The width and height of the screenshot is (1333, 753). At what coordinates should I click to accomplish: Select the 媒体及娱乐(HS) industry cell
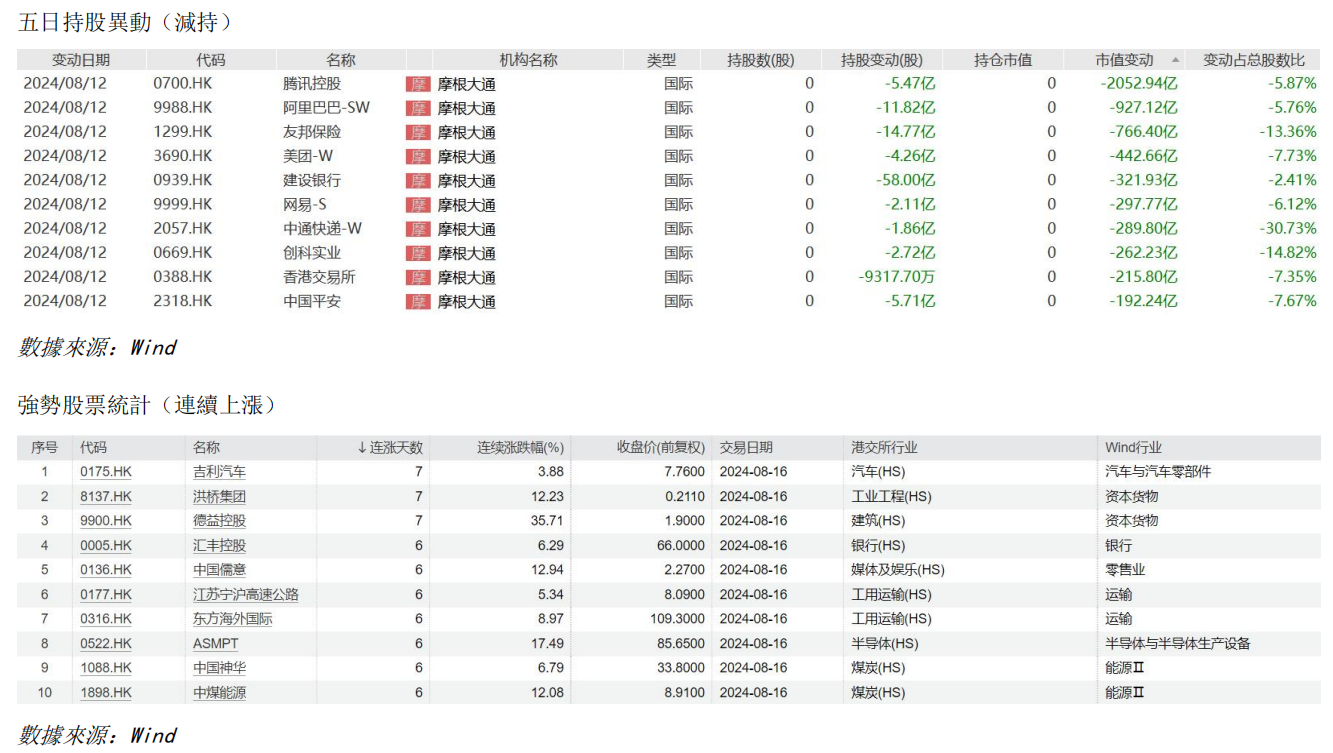[x=897, y=570]
